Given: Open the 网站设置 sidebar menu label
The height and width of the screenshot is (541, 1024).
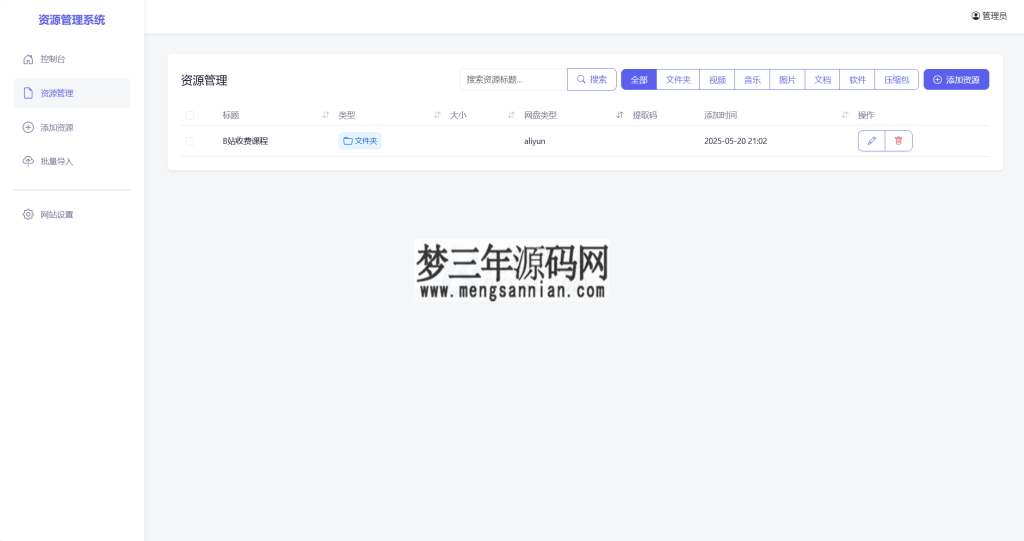Looking at the screenshot, I should 57,214.
